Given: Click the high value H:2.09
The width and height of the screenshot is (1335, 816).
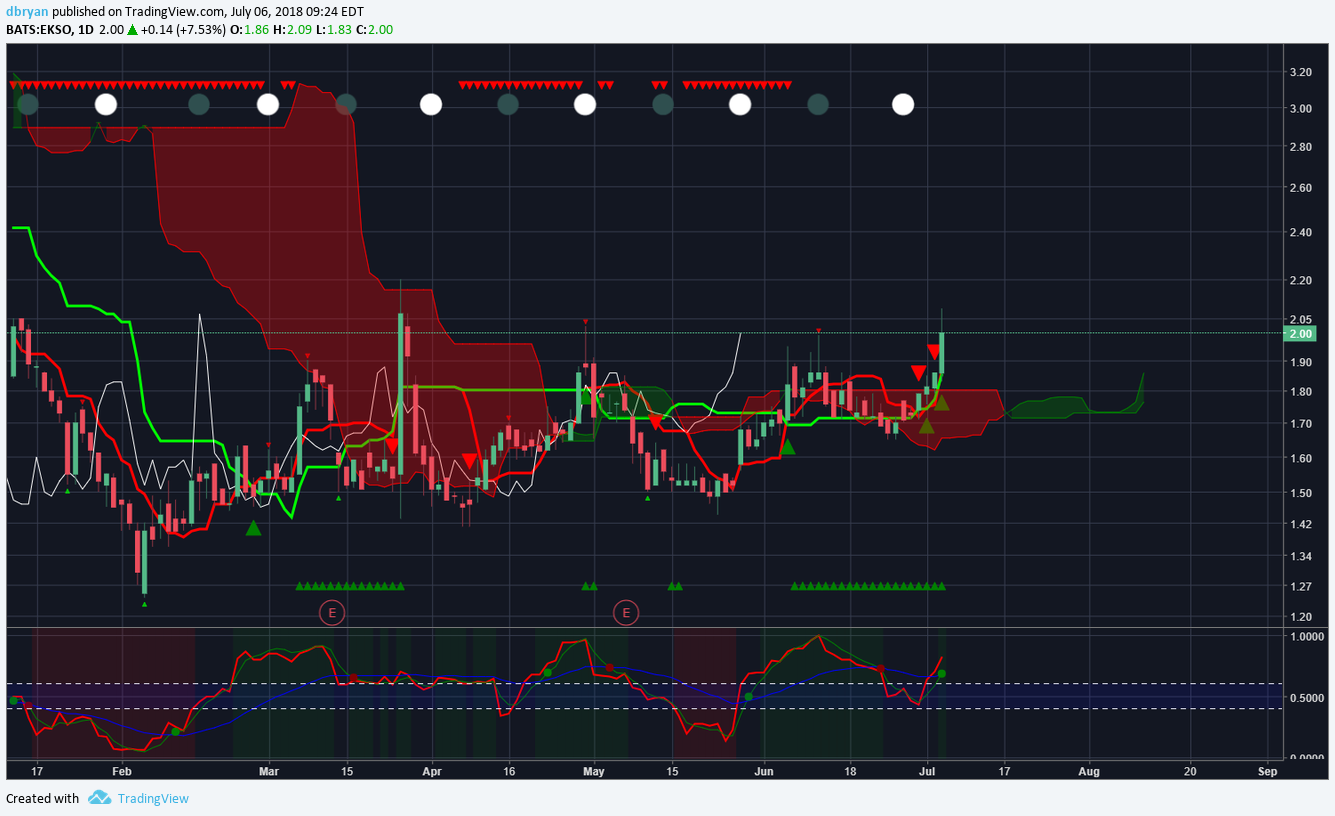Looking at the screenshot, I should point(291,30).
